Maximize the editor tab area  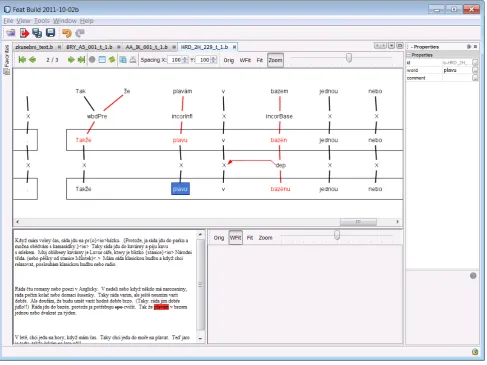click(400, 46)
